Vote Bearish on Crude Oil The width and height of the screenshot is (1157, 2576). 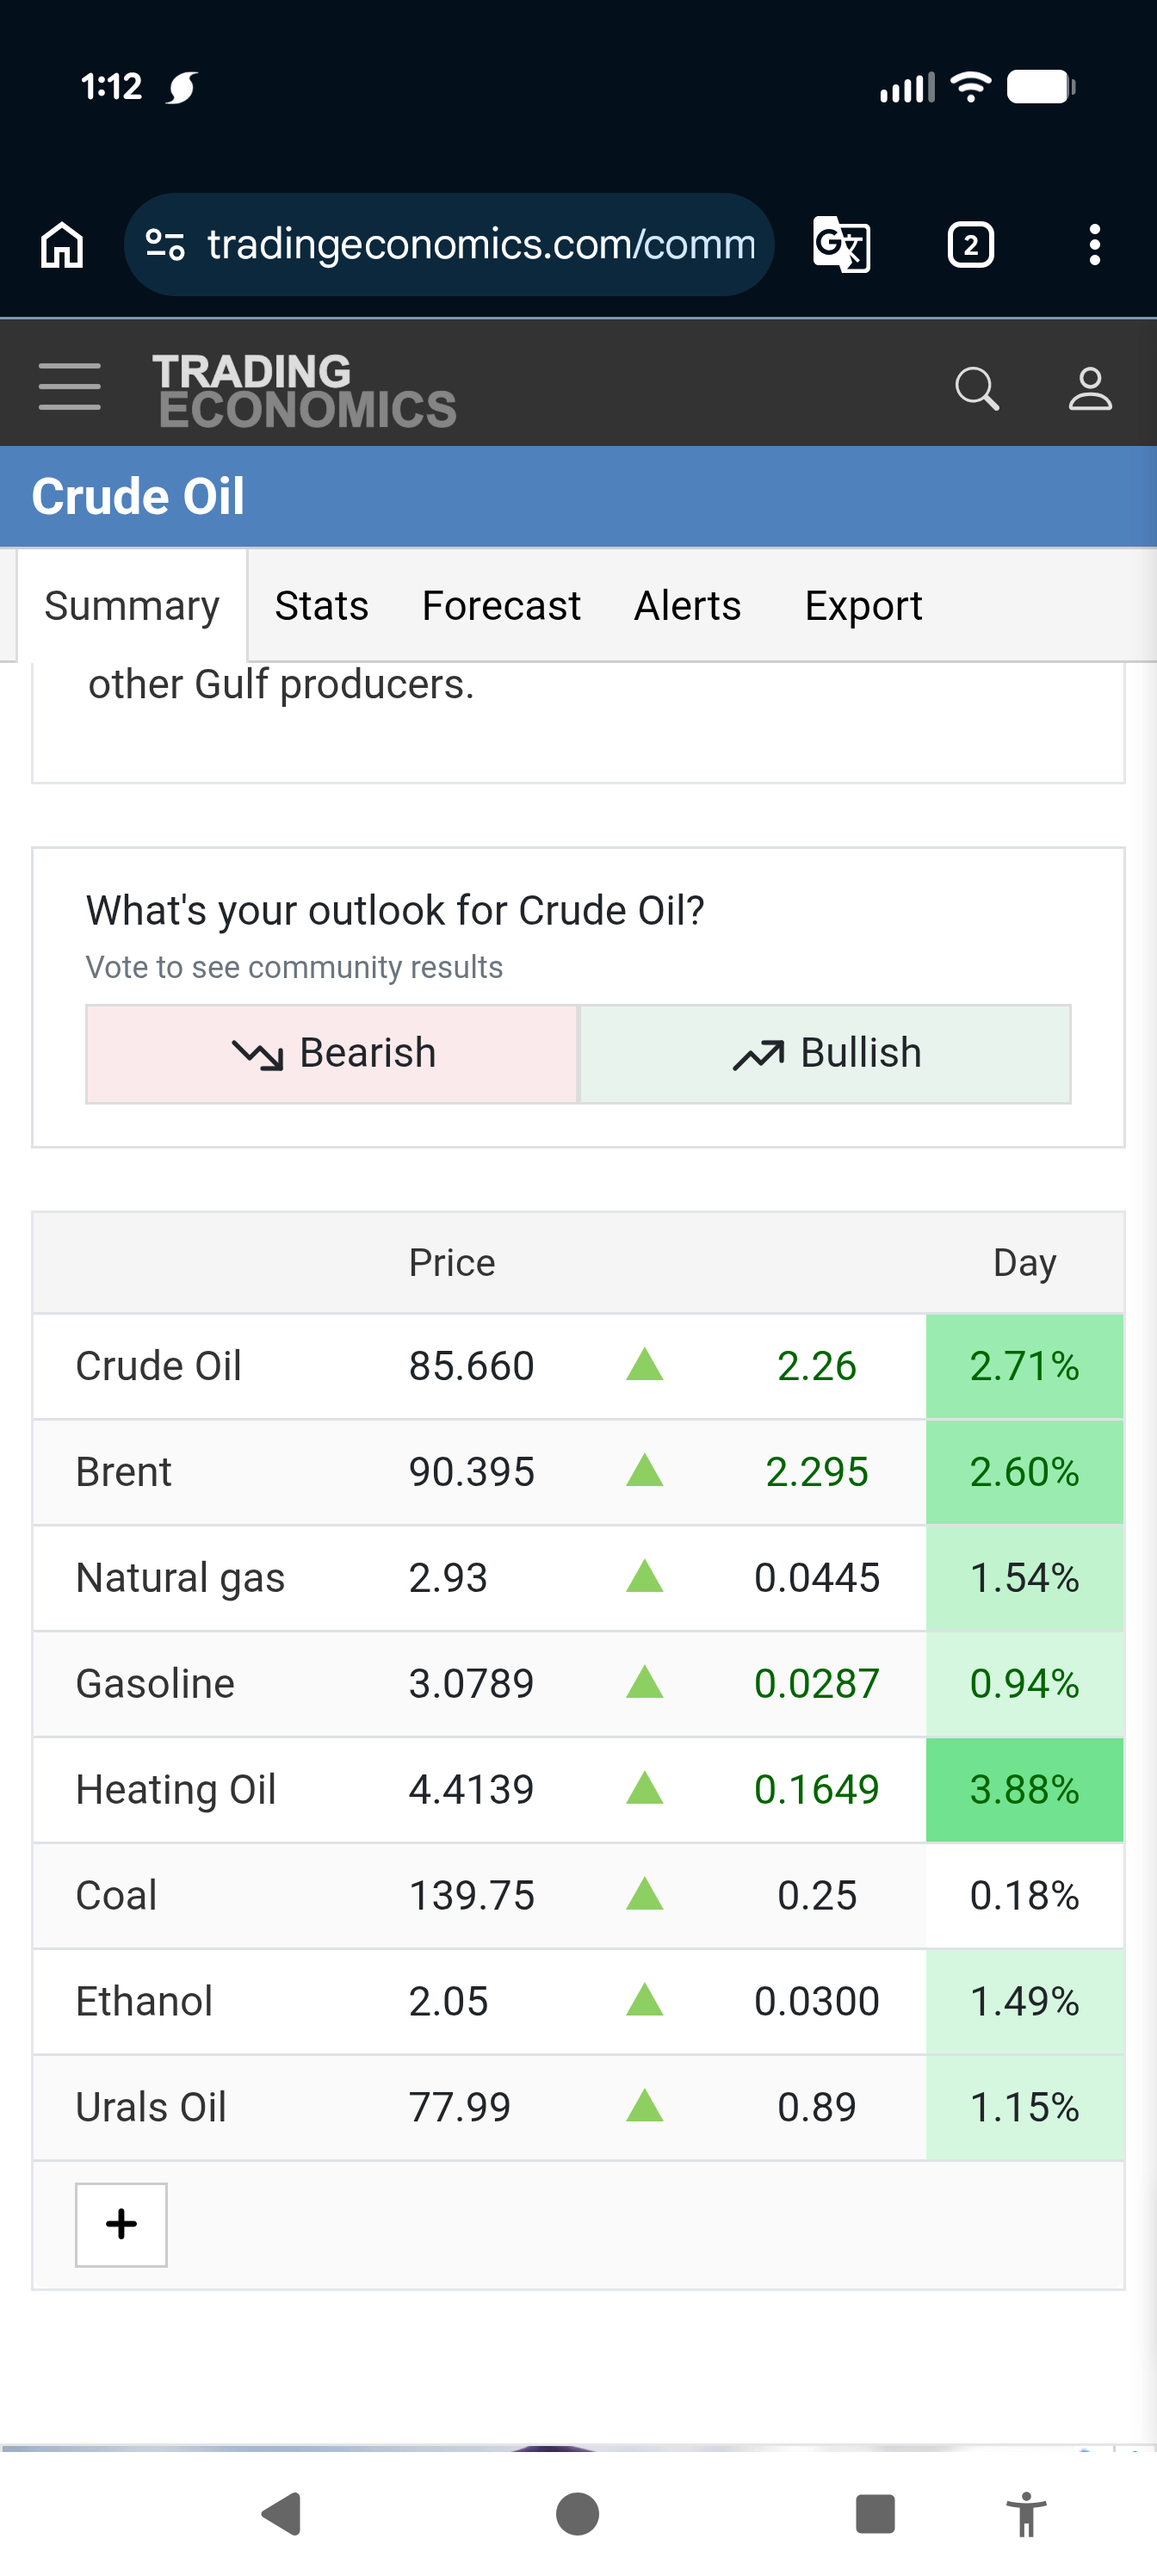click(332, 1053)
